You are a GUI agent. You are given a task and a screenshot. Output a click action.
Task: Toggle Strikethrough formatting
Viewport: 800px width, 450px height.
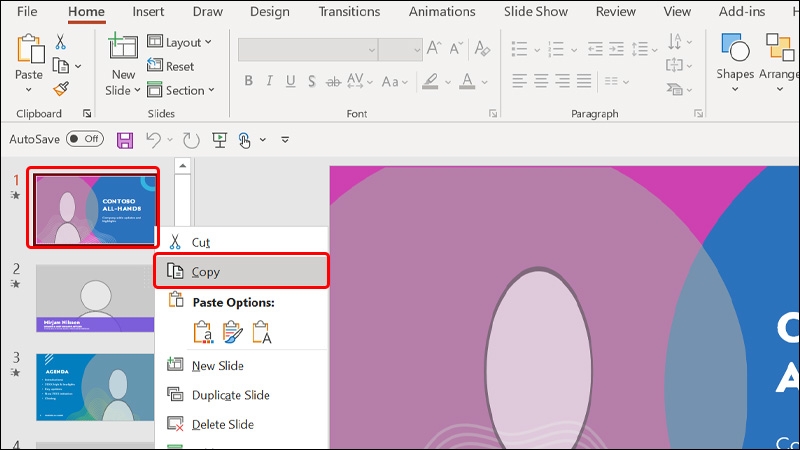coord(333,81)
